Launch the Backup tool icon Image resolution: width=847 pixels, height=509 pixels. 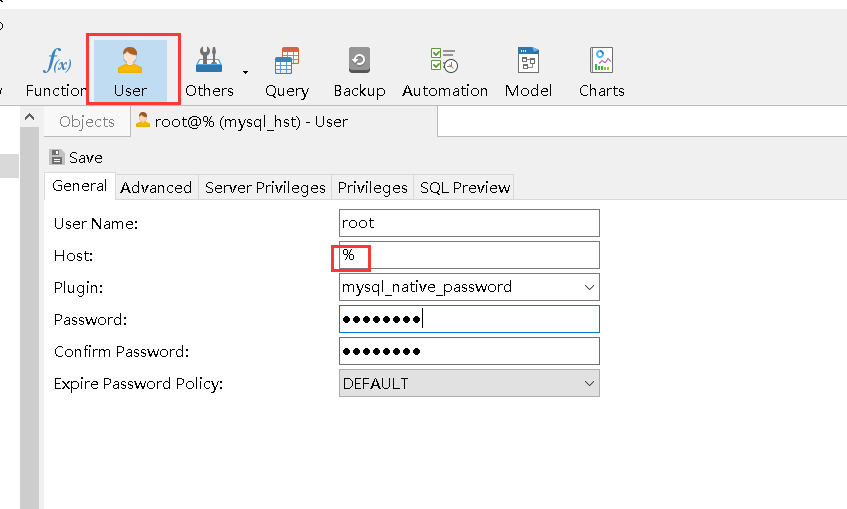tap(359, 71)
